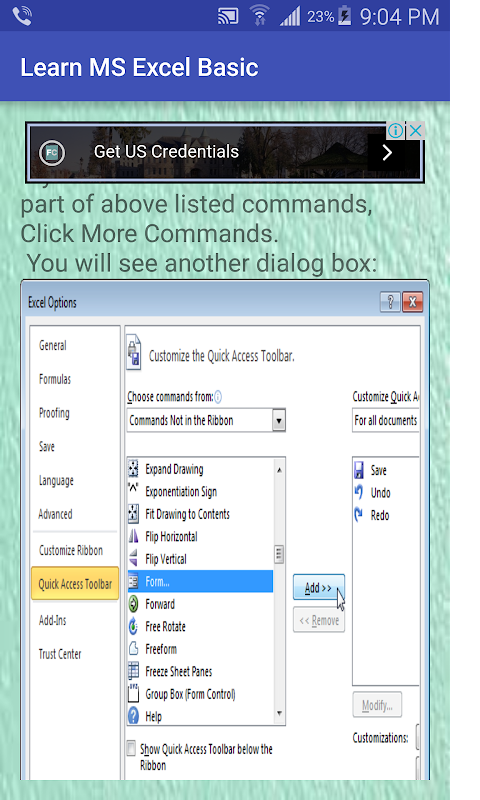Screen dimensions: 480x800
Task: Select 'Group Box (Form Control)' list row
Action: coord(200,693)
